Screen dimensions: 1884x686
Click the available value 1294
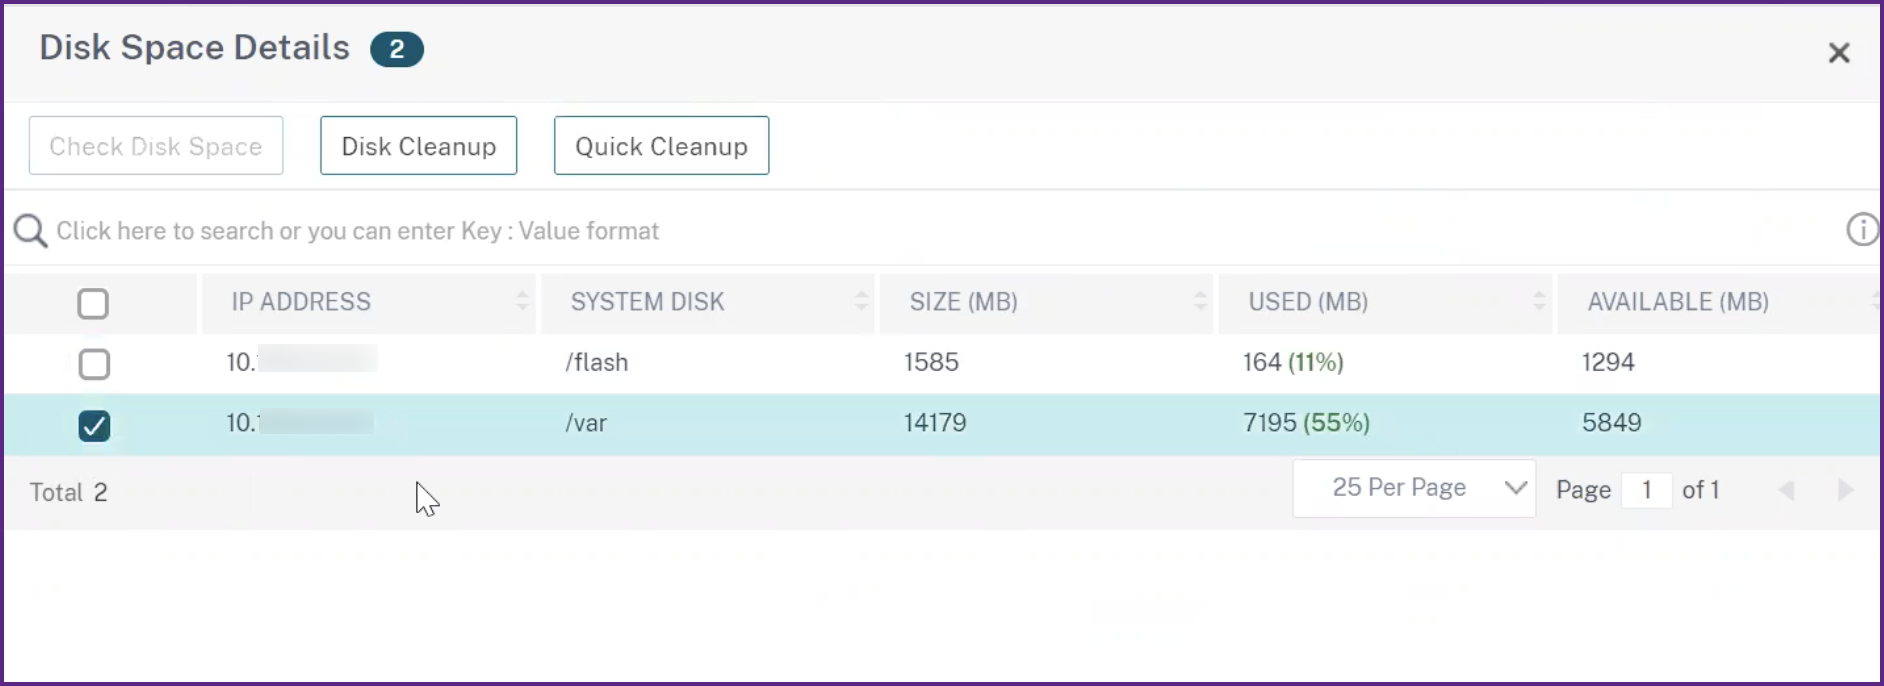(x=1608, y=362)
